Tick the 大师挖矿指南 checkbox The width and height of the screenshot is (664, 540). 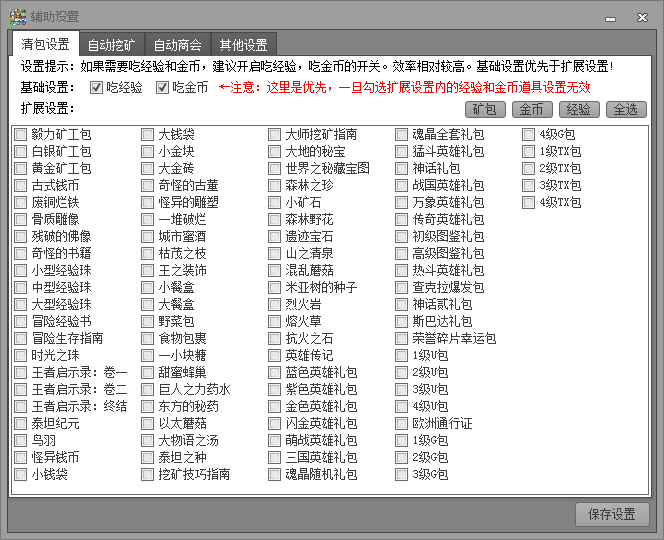pyautogui.click(x=275, y=134)
